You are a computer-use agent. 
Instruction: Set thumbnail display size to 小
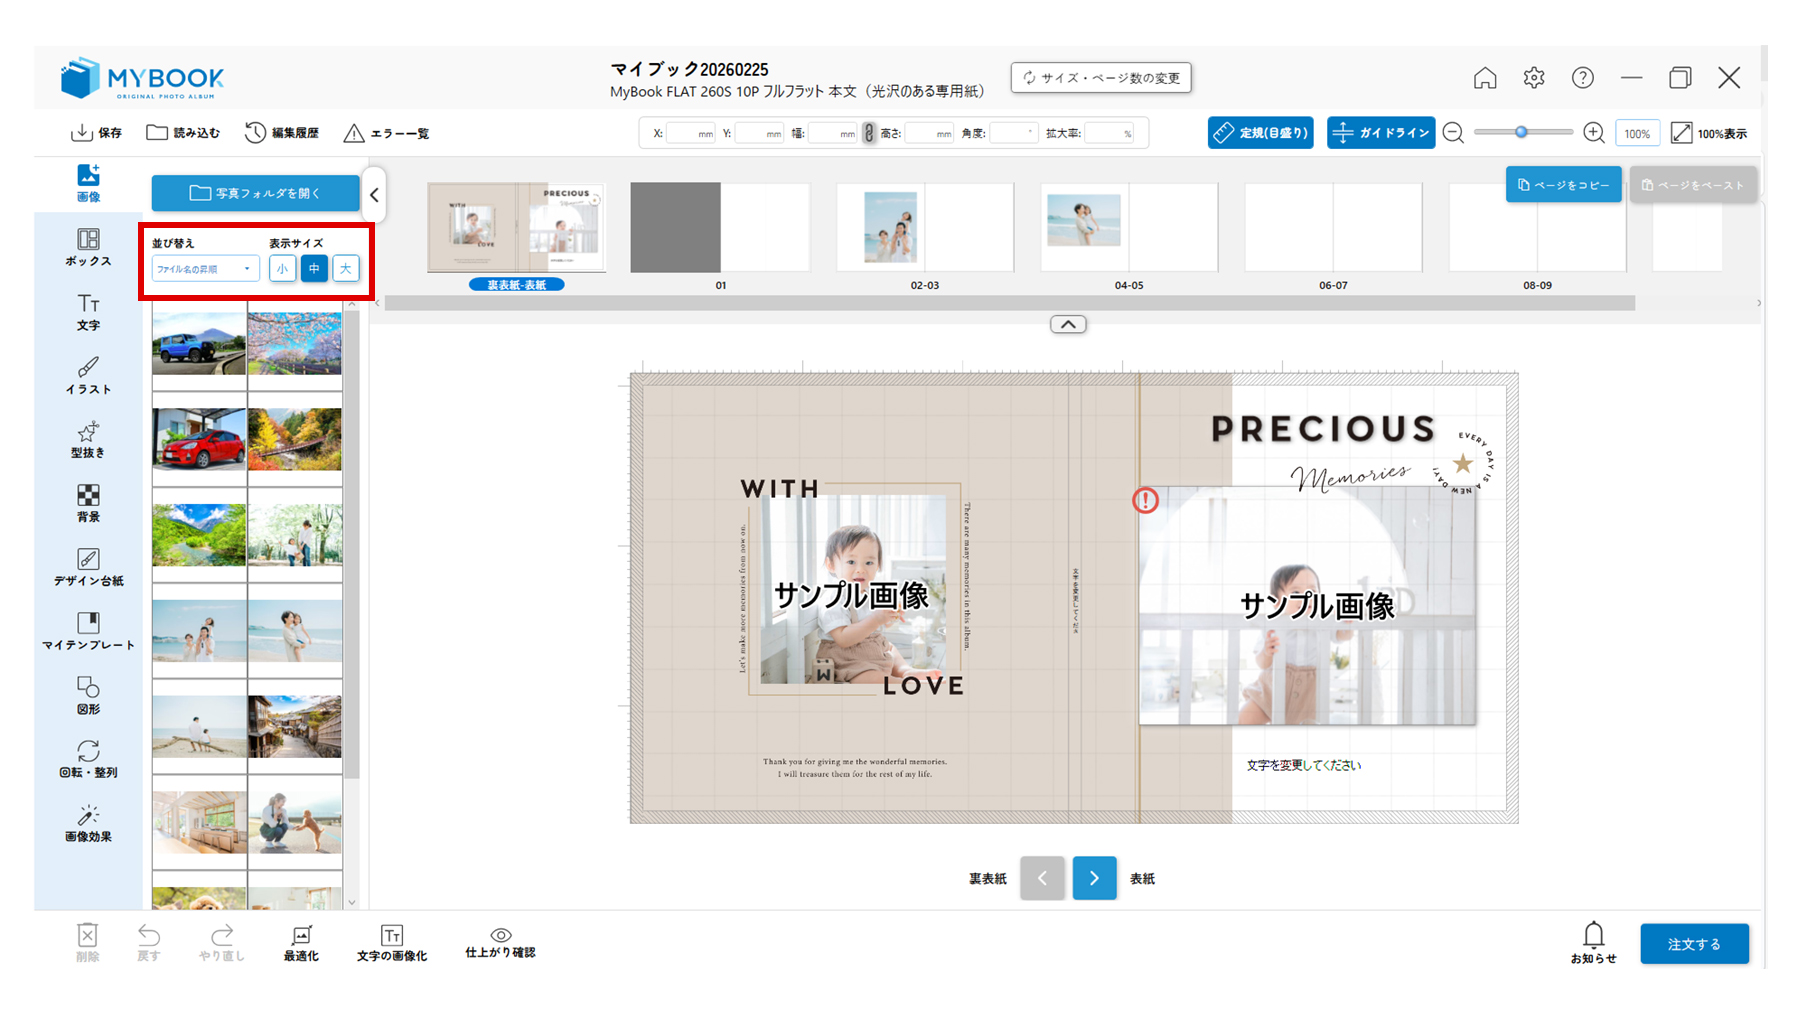pyautogui.click(x=282, y=268)
